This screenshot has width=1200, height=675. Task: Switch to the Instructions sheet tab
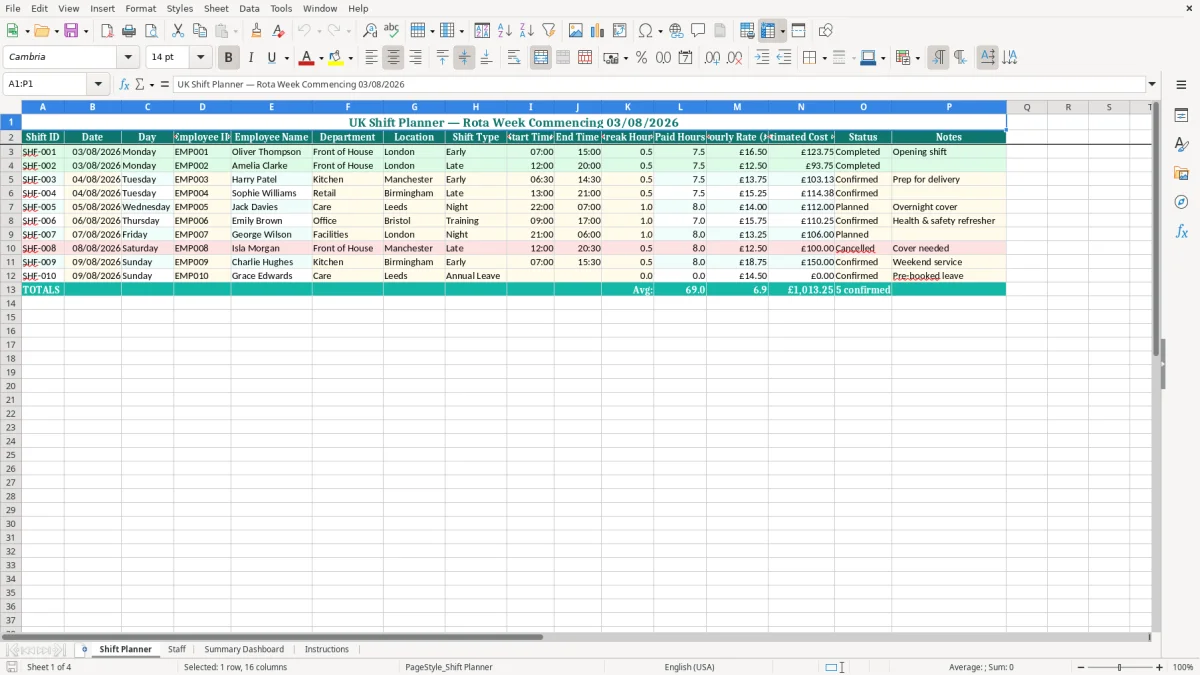tap(327, 649)
